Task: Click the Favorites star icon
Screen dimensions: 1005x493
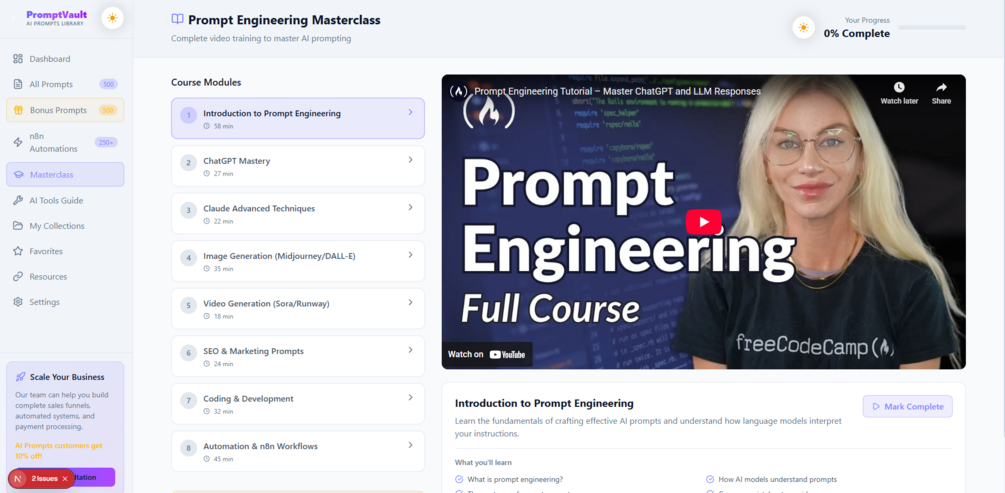Action: 18,251
